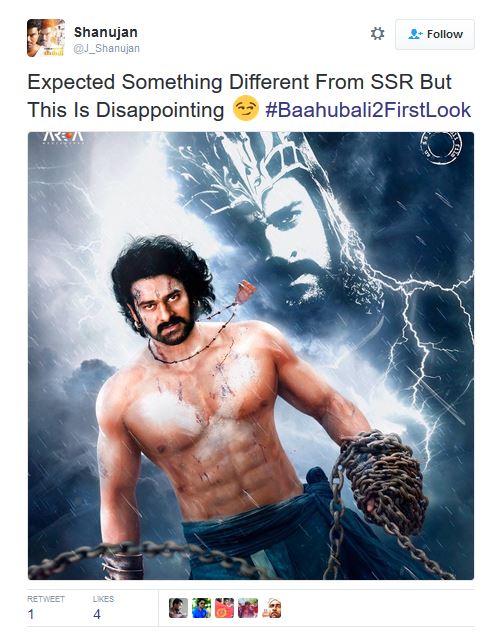Click the Follow button
The height and width of the screenshot is (634, 500).
point(435,34)
